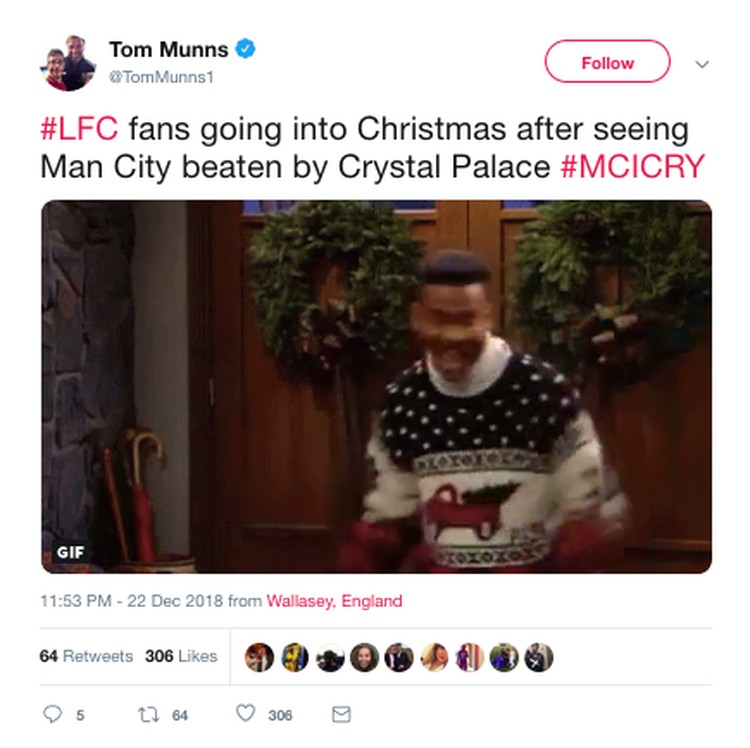Open the #LFC hashtag
This screenshot has width=750, height=748.
[79, 129]
